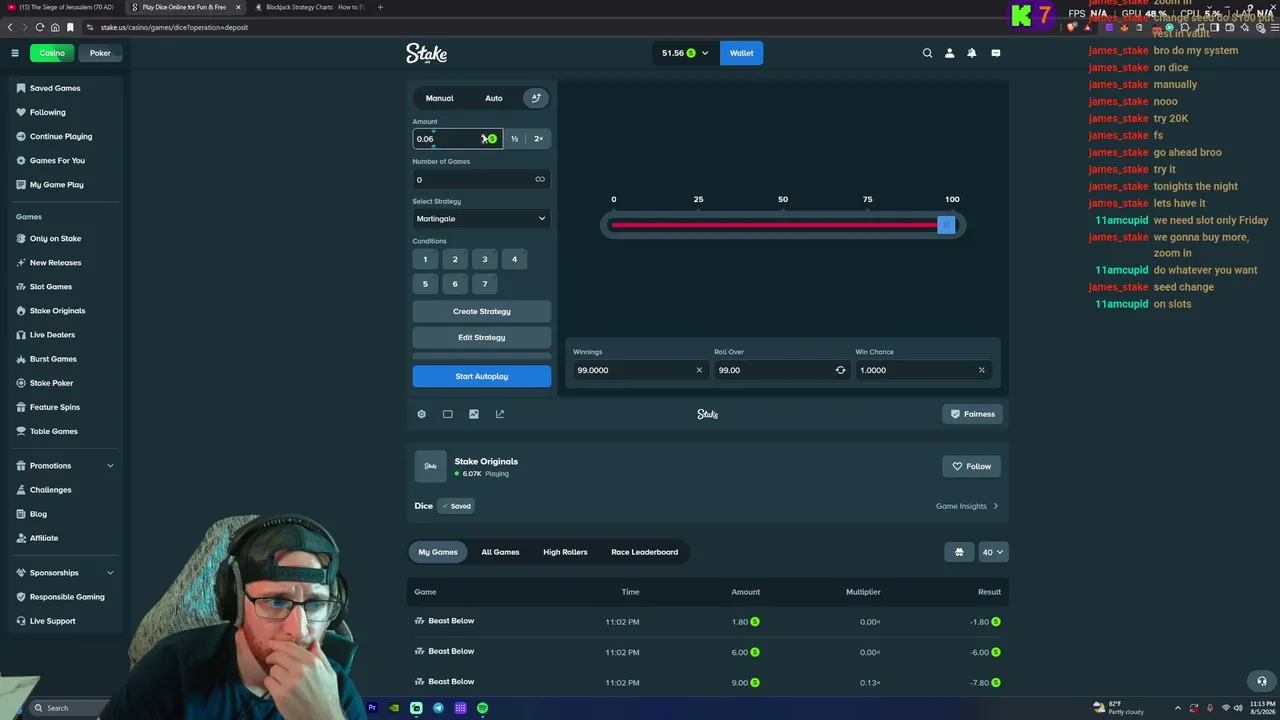
Task: Click the browser home icon
Action: coord(55,27)
